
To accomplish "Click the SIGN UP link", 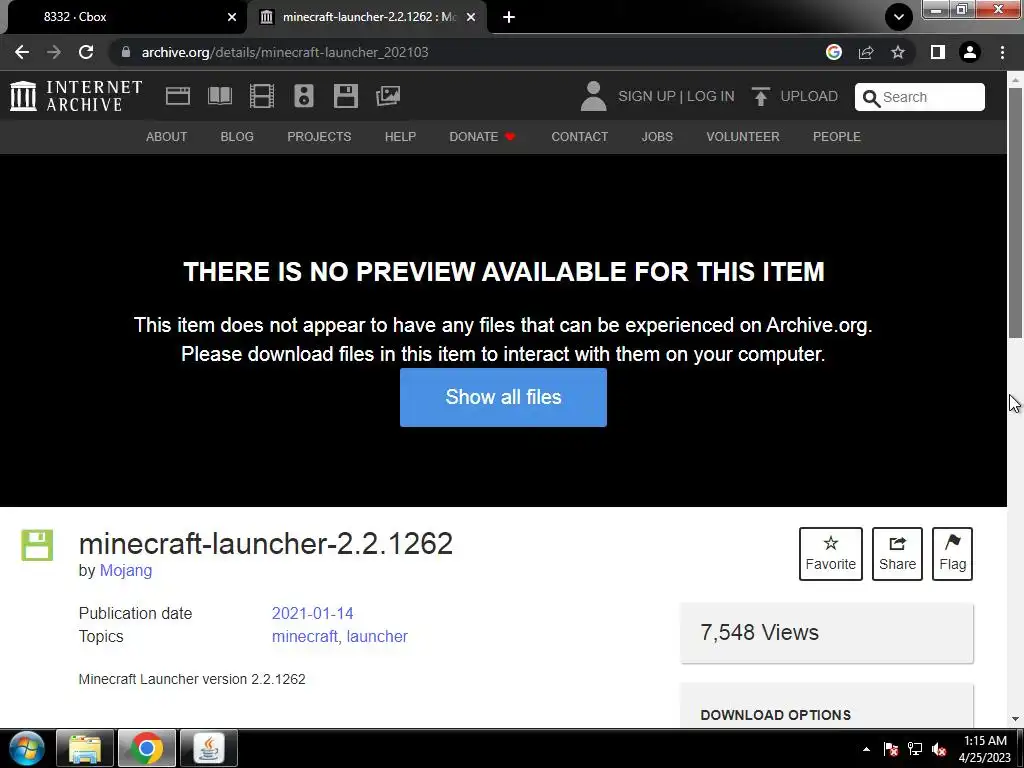I will 647,96.
